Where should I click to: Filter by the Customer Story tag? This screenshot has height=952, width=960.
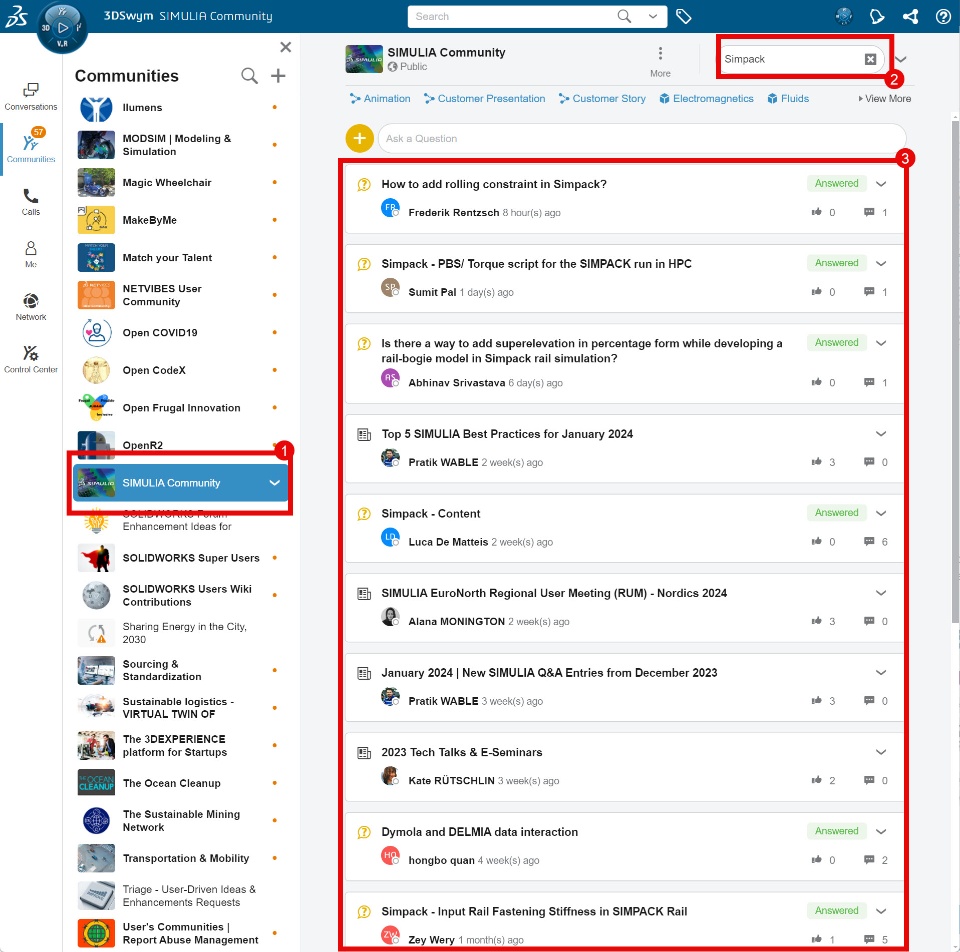[602, 99]
